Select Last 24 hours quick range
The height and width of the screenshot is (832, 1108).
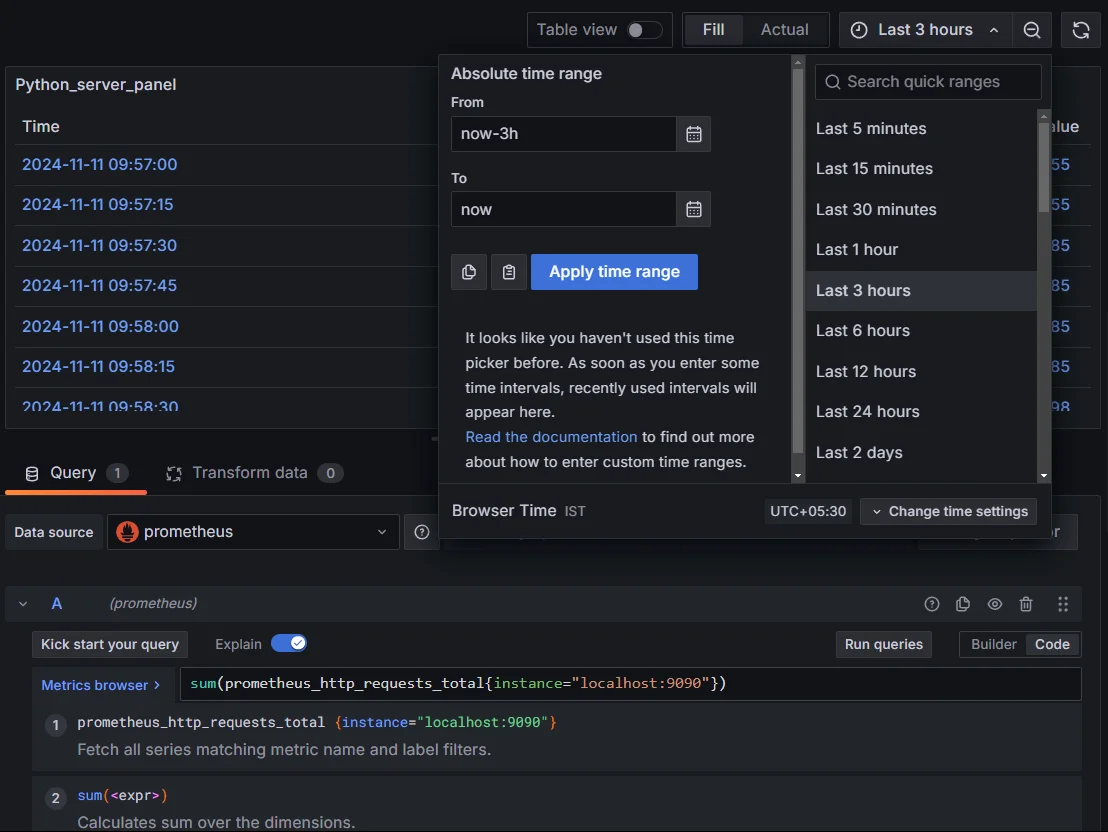click(921, 411)
